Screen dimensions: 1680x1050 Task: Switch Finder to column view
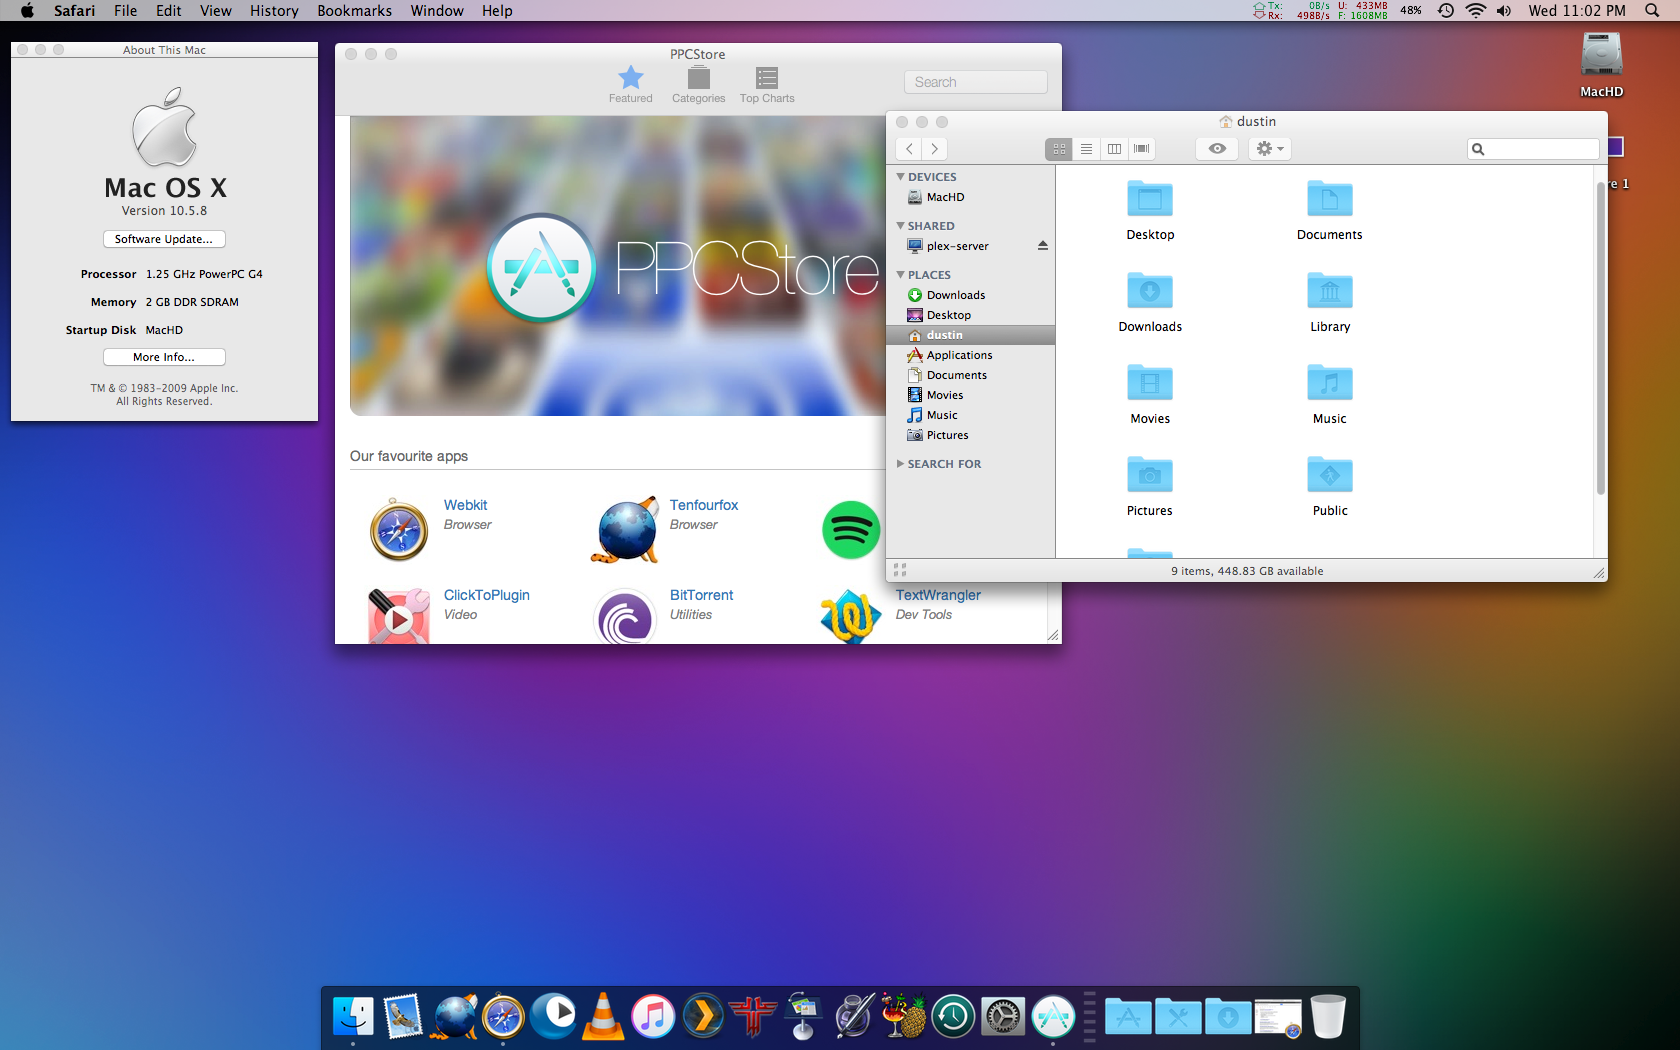1114,149
